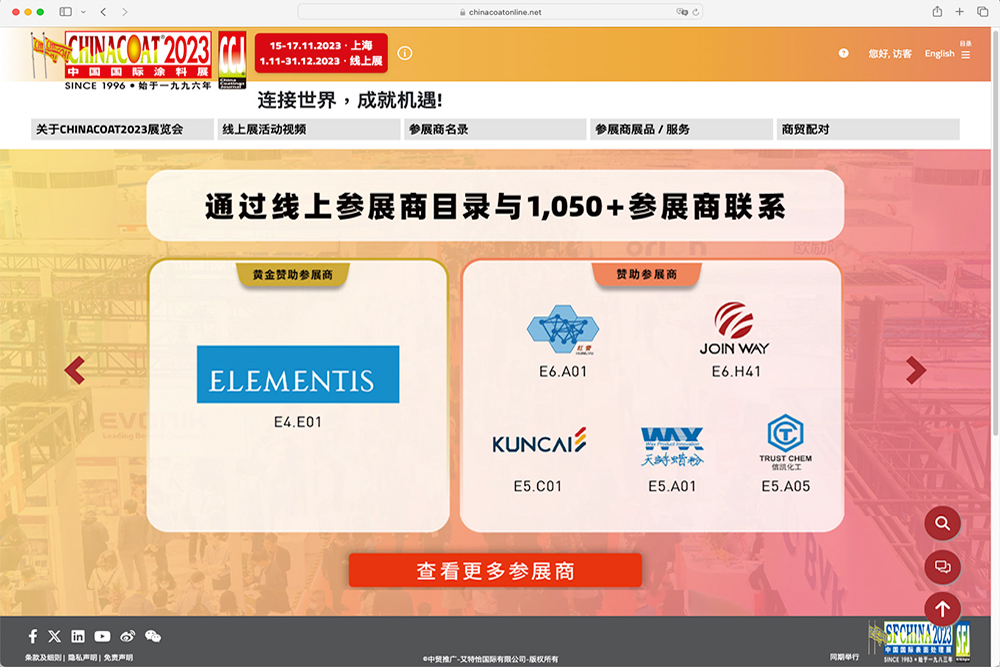
Task: Open the Elementis sponsor logo
Action: [298, 374]
